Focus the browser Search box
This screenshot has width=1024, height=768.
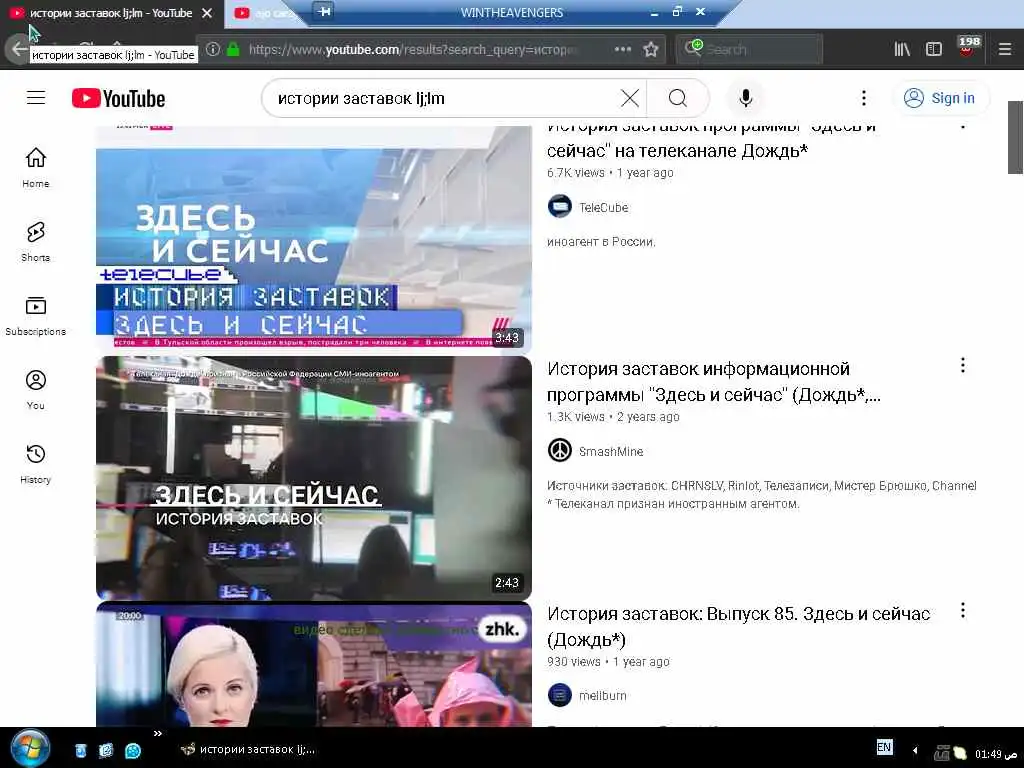point(749,49)
